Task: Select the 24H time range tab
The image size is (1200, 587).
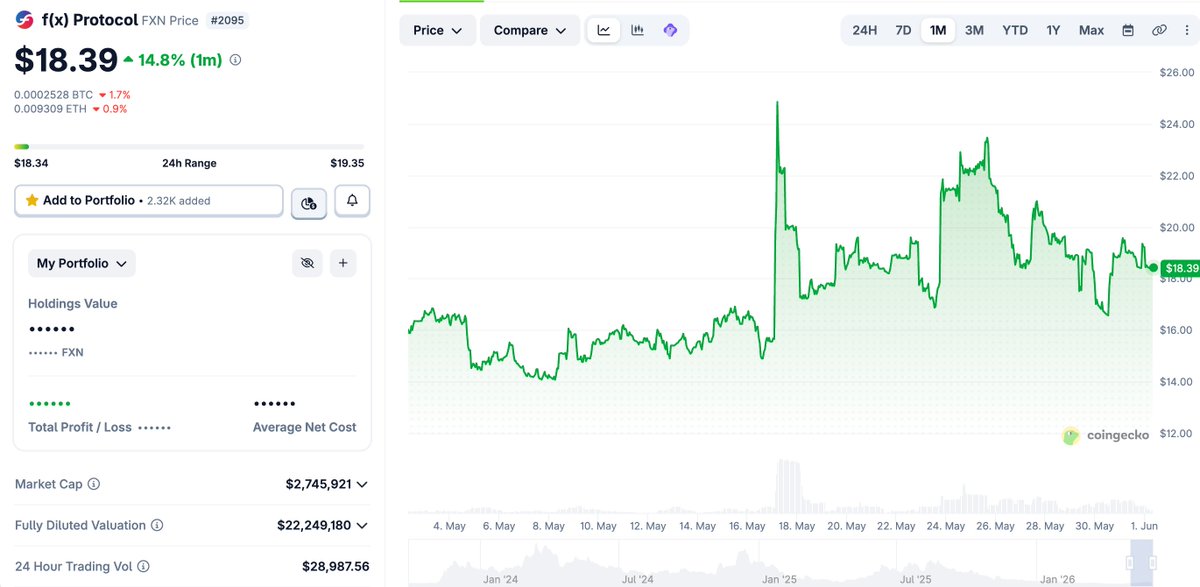Action: pos(865,30)
